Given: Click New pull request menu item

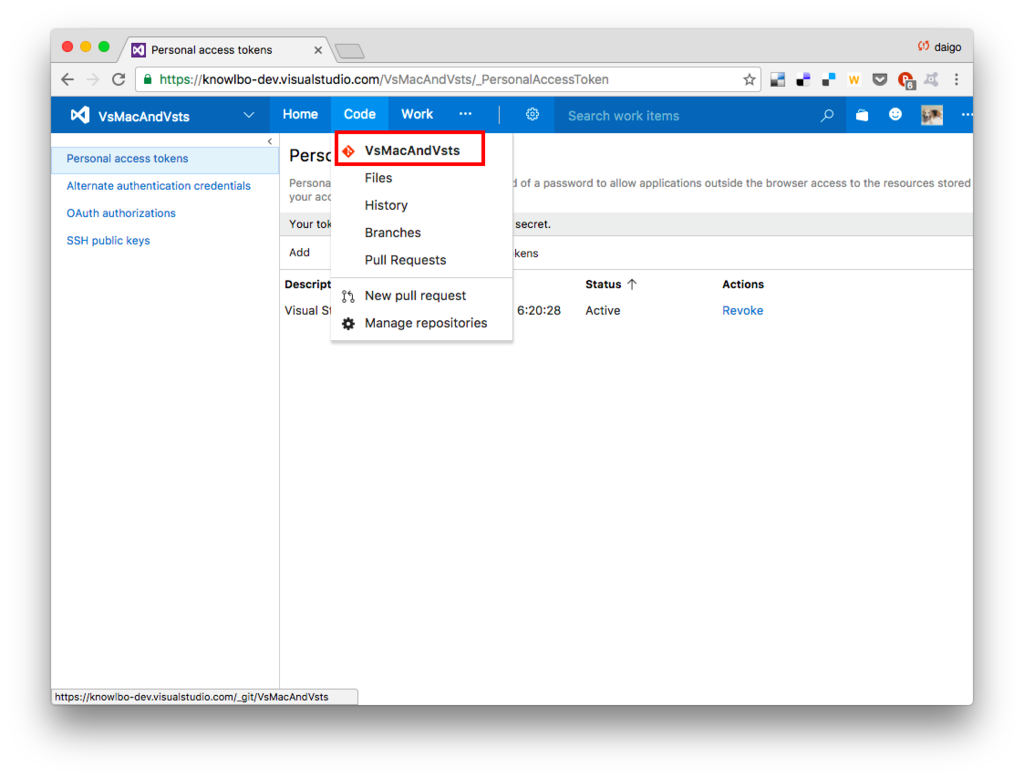Looking at the screenshot, I should [415, 295].
